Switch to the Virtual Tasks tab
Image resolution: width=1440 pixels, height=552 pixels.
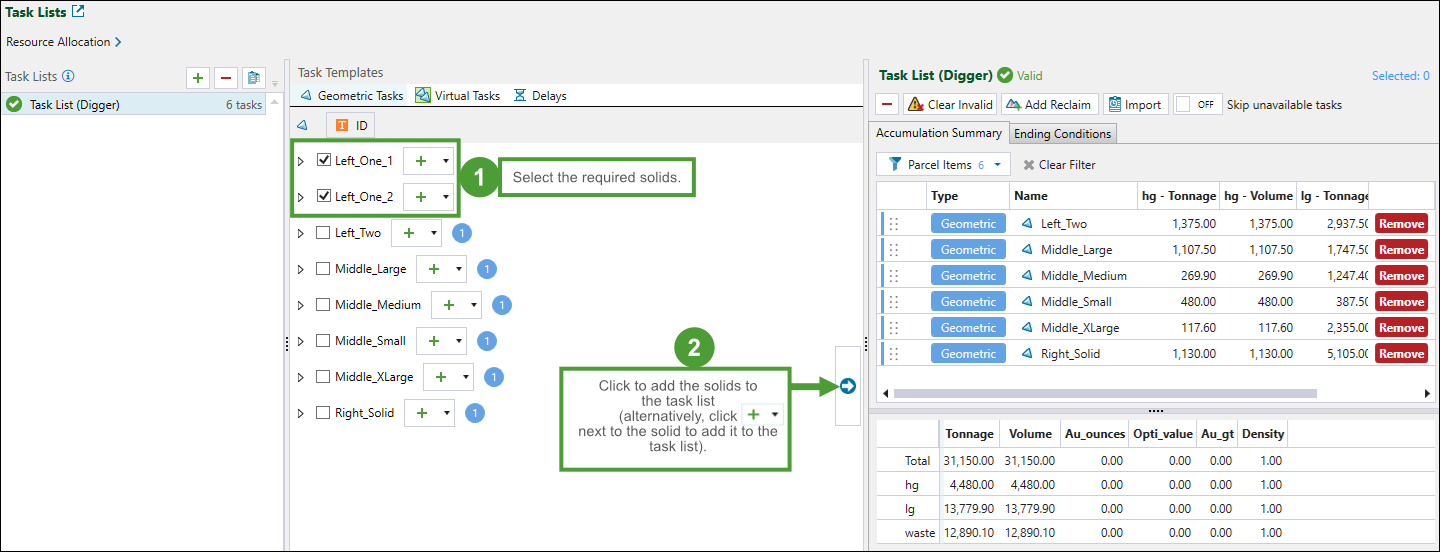[457, 96]
